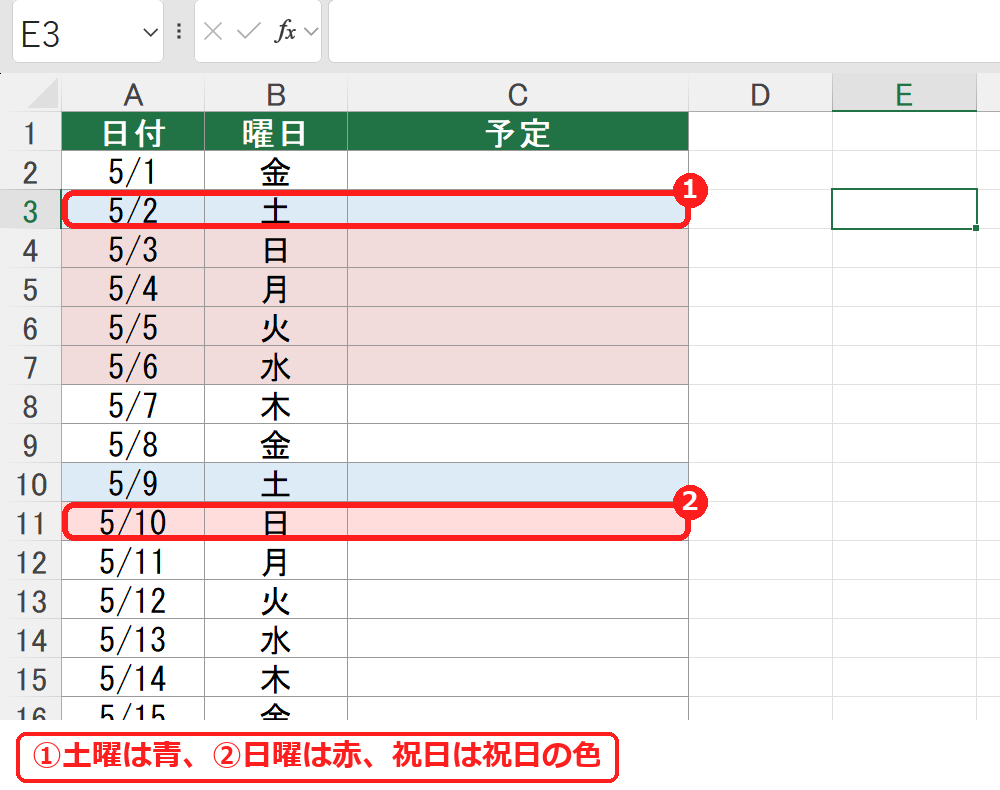1000x790 pixels.
Task: Click the 予定 cell for 5/12
Action: (x=518, y=601)
